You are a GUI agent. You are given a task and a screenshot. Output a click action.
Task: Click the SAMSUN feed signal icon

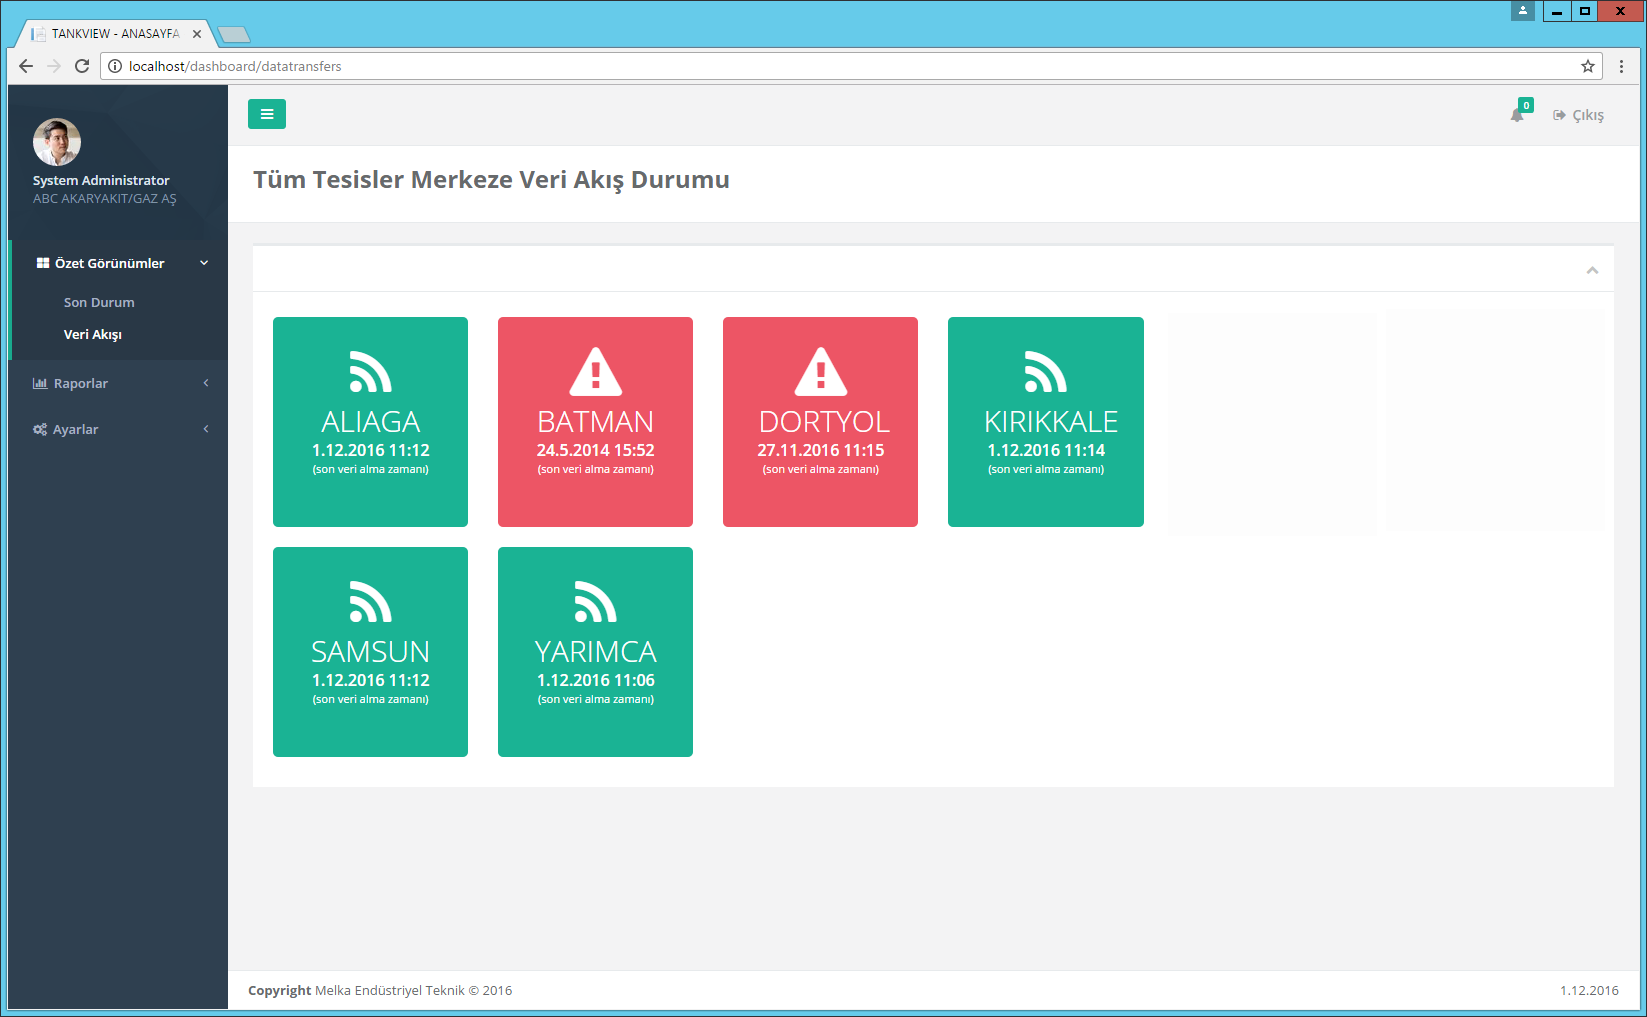click(370, 602)
